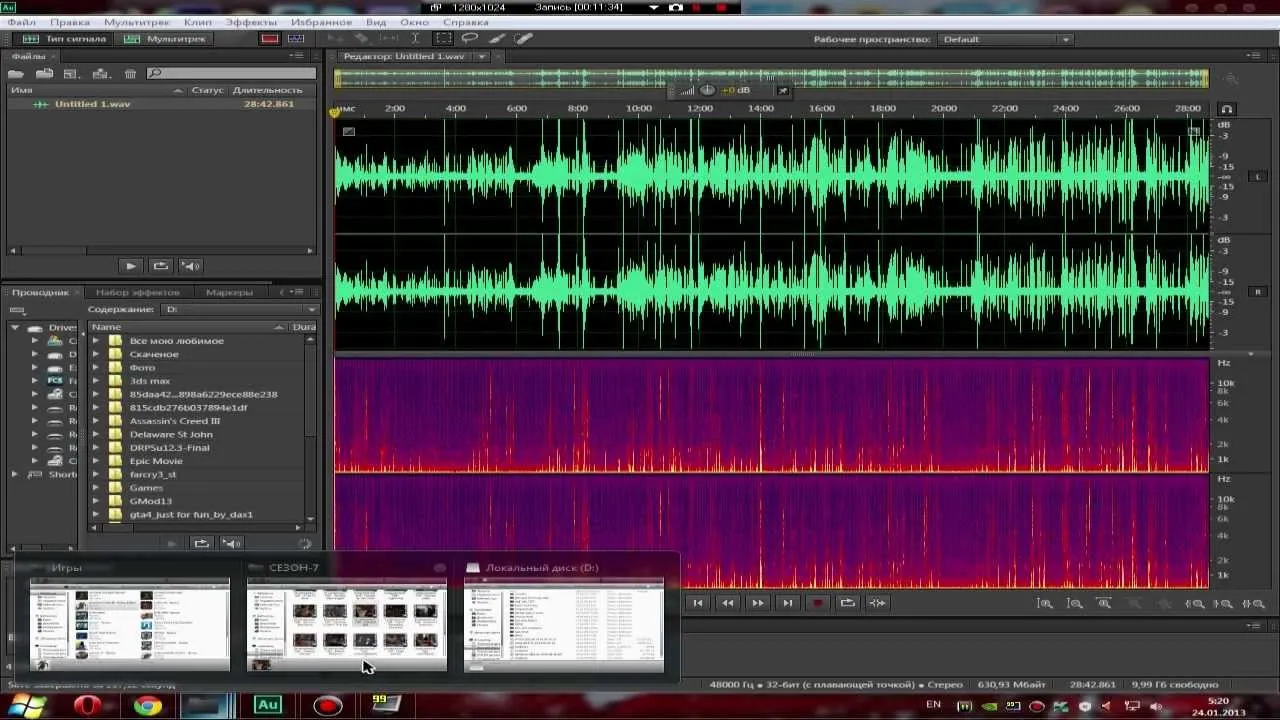
Task: Open the workspace Default dropdown
Action: pyautogui.click(x=1005, y=39)
